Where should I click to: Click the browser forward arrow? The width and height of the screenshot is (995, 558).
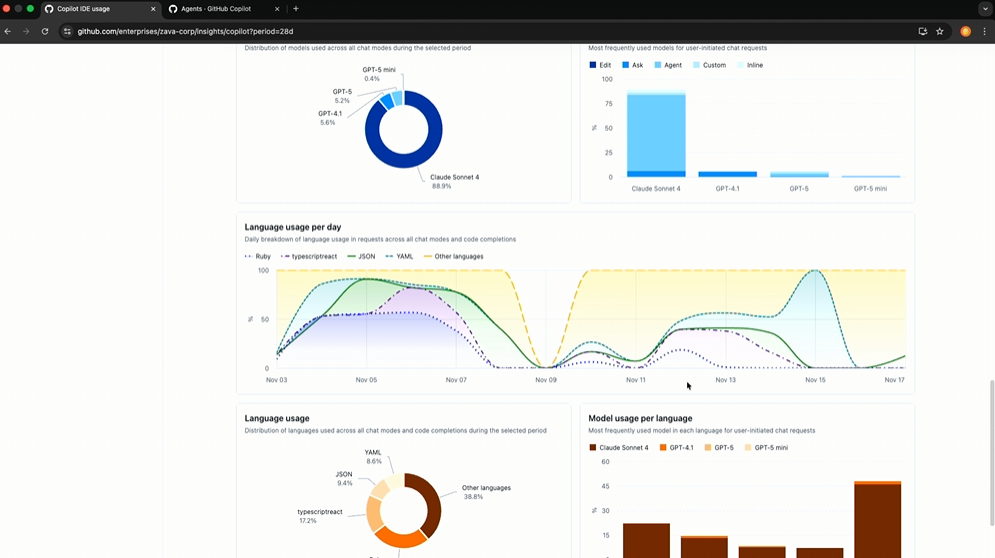tap(26, 31)
